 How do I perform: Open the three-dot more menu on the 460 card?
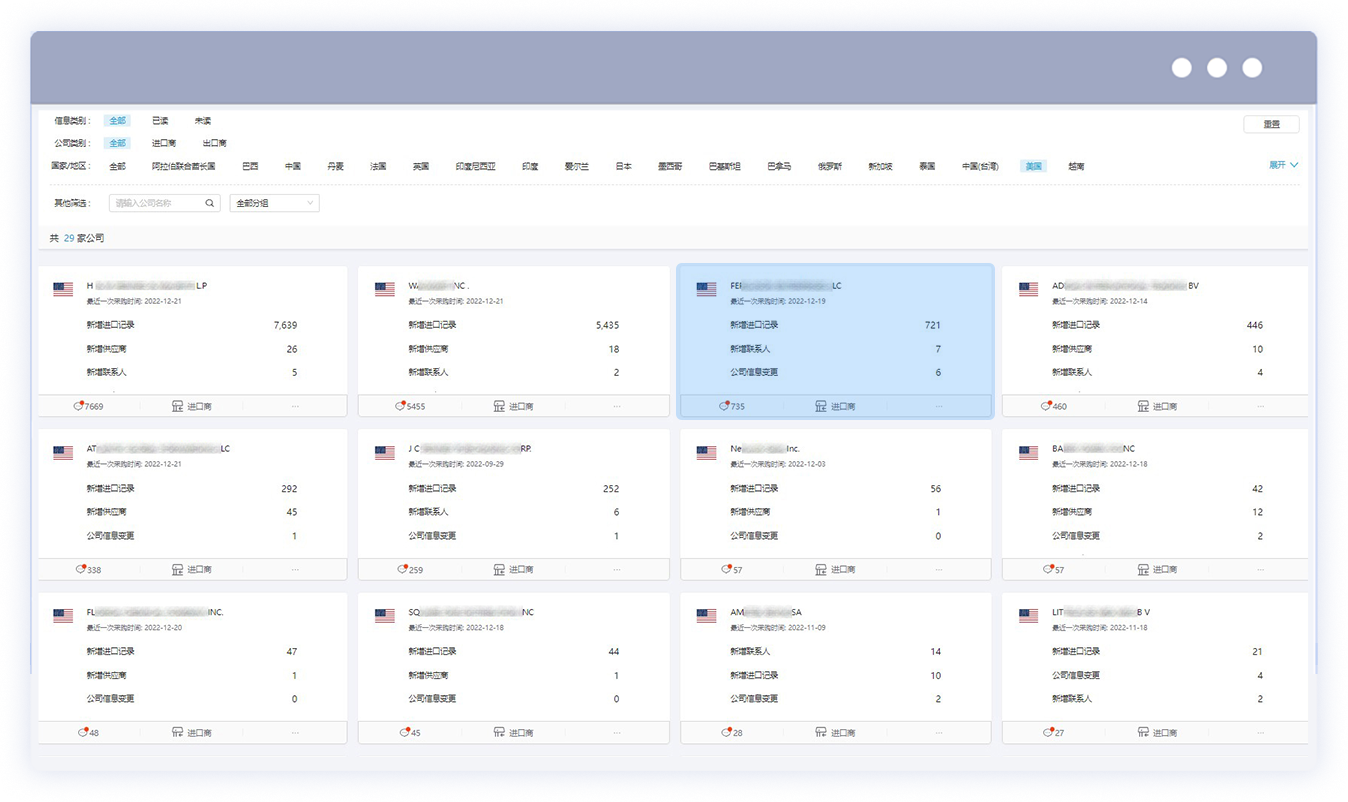[1260, 406]
